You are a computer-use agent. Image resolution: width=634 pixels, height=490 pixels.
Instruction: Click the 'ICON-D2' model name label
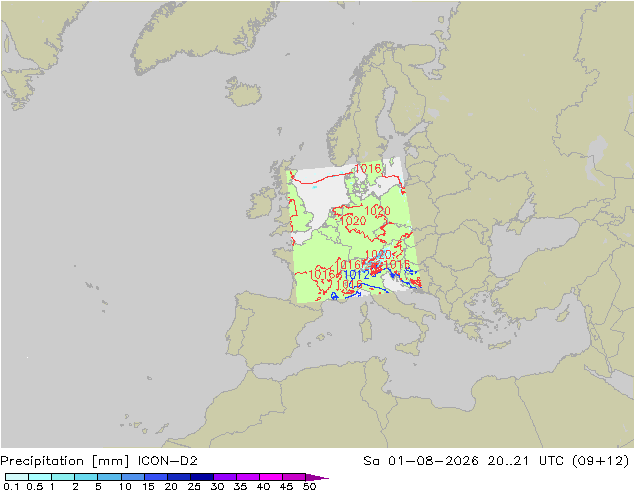click(167, 461)
